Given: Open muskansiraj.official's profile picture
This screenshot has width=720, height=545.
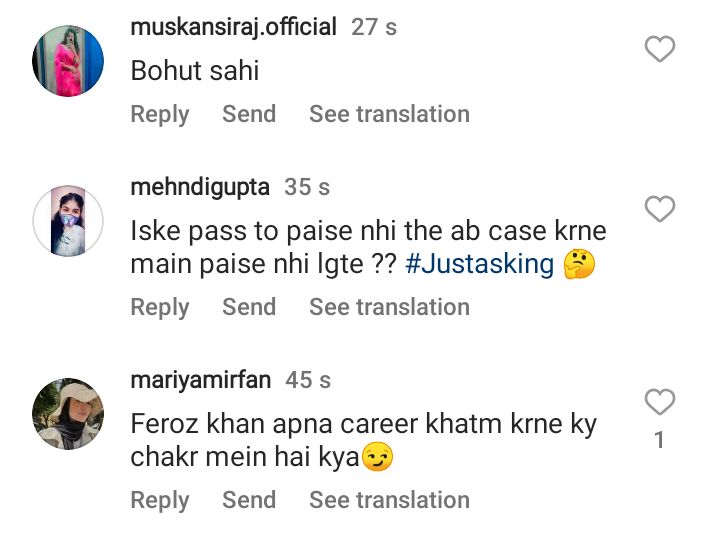Looking at the screenshot, I should (x=69, y=61).
